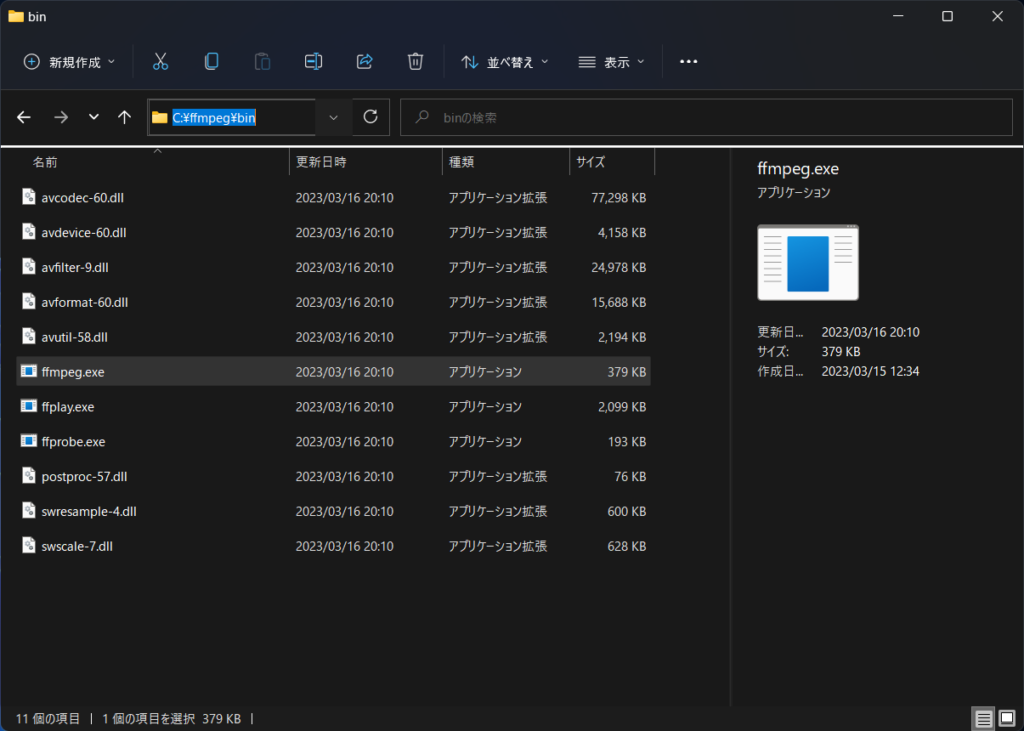Maximize the bin window
Screen dimensions: 1024x731
tap(948, 16)
